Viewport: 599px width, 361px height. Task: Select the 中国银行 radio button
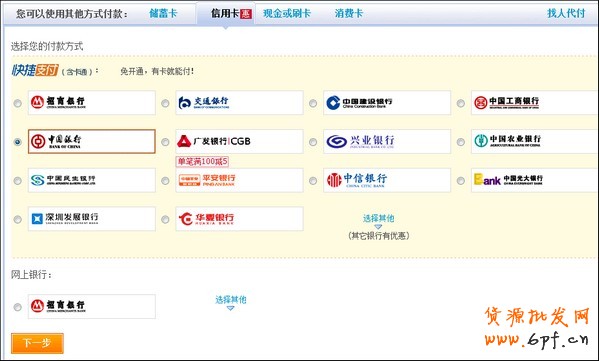[18, 142]
